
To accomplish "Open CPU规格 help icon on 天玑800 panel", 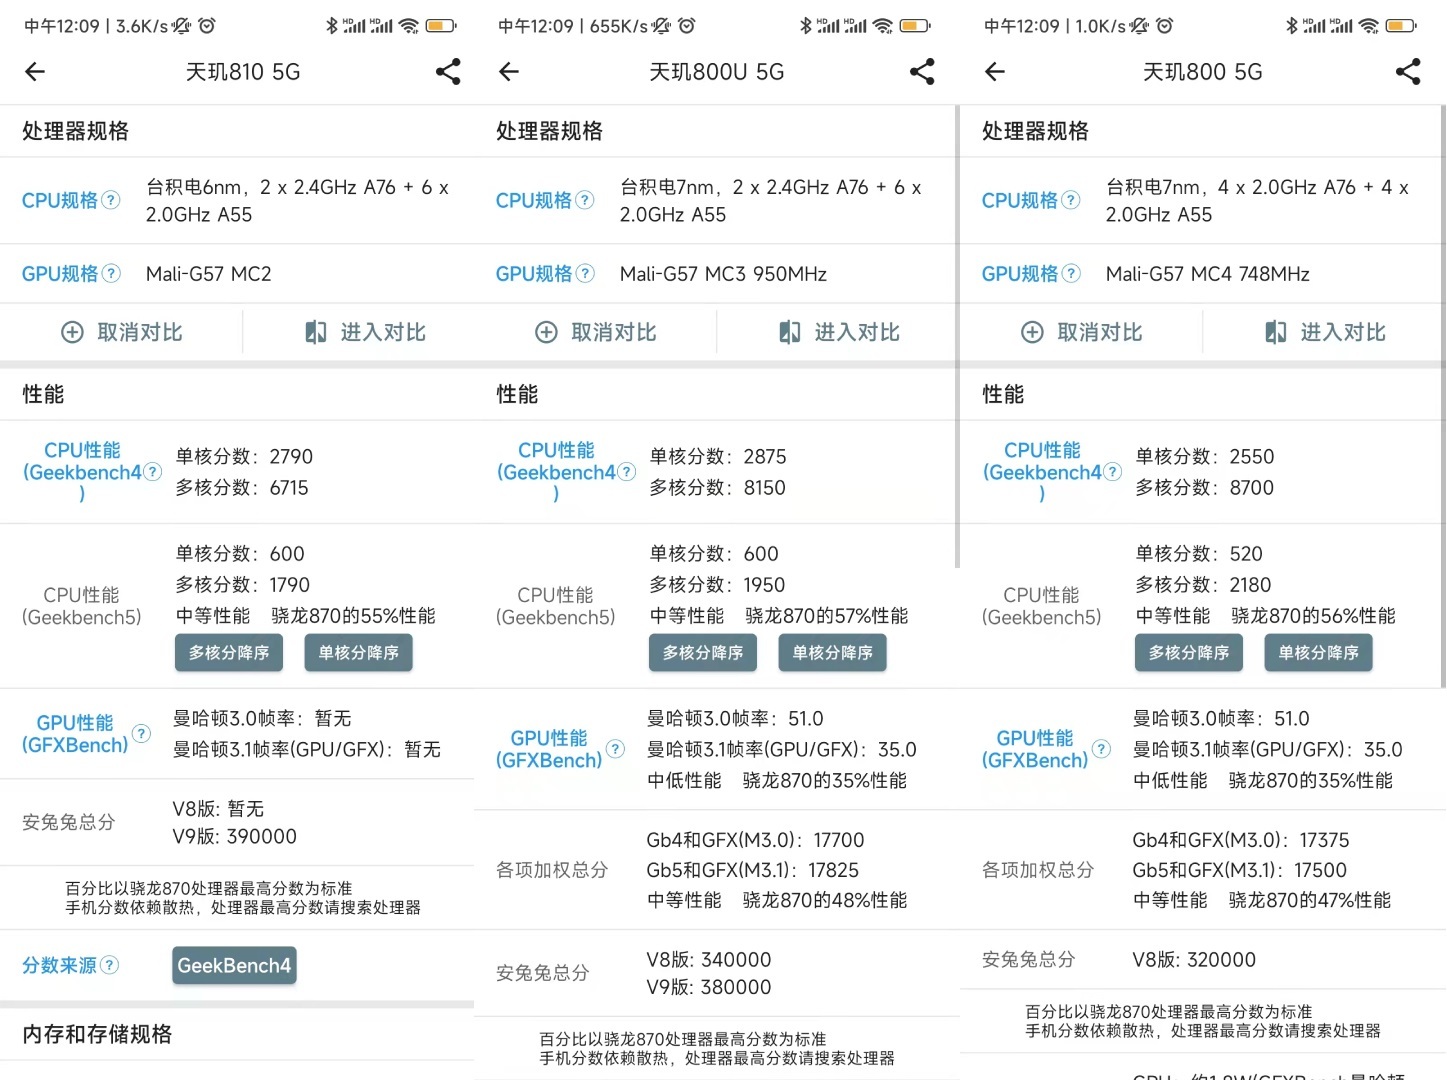I will 1071,200.
